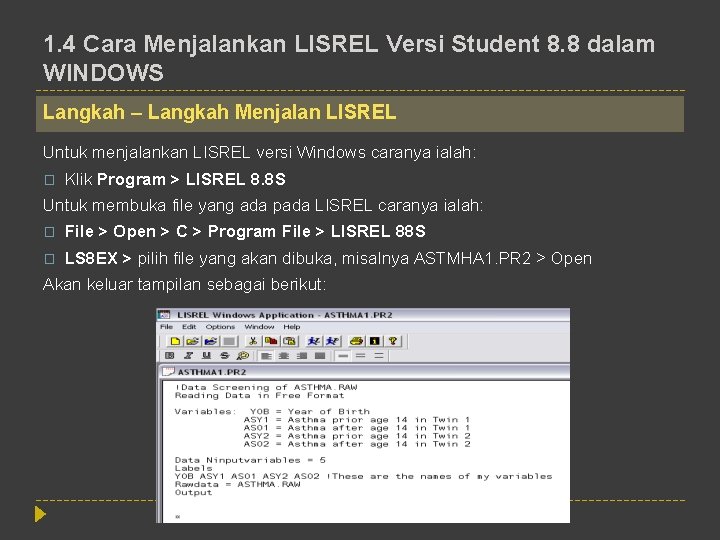Click the LISREL application title bar icon
The image size is (720, 540).
pyautogui.click(x=164, y=315)
